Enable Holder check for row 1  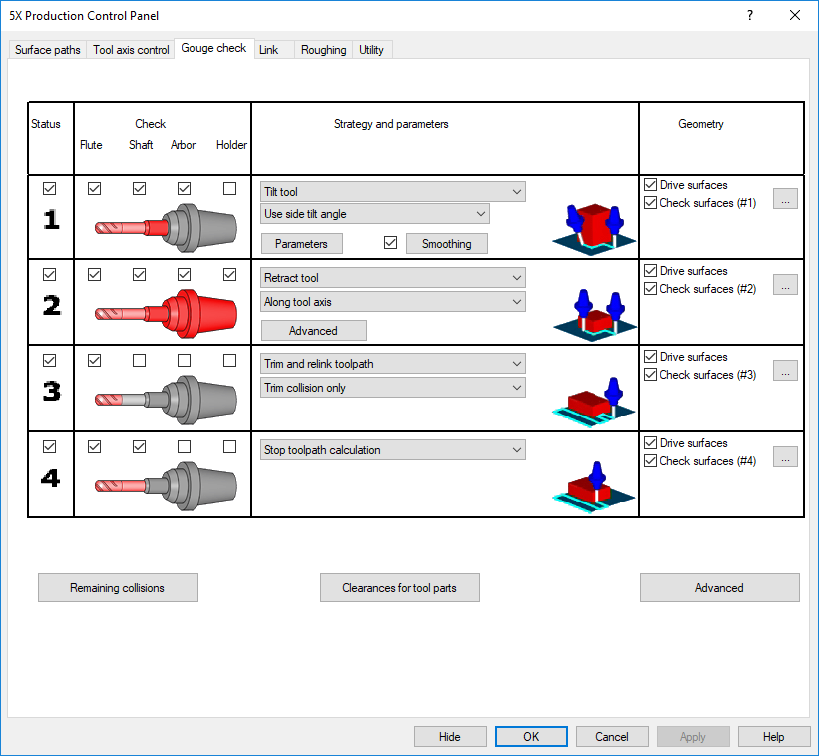[230, 188]
